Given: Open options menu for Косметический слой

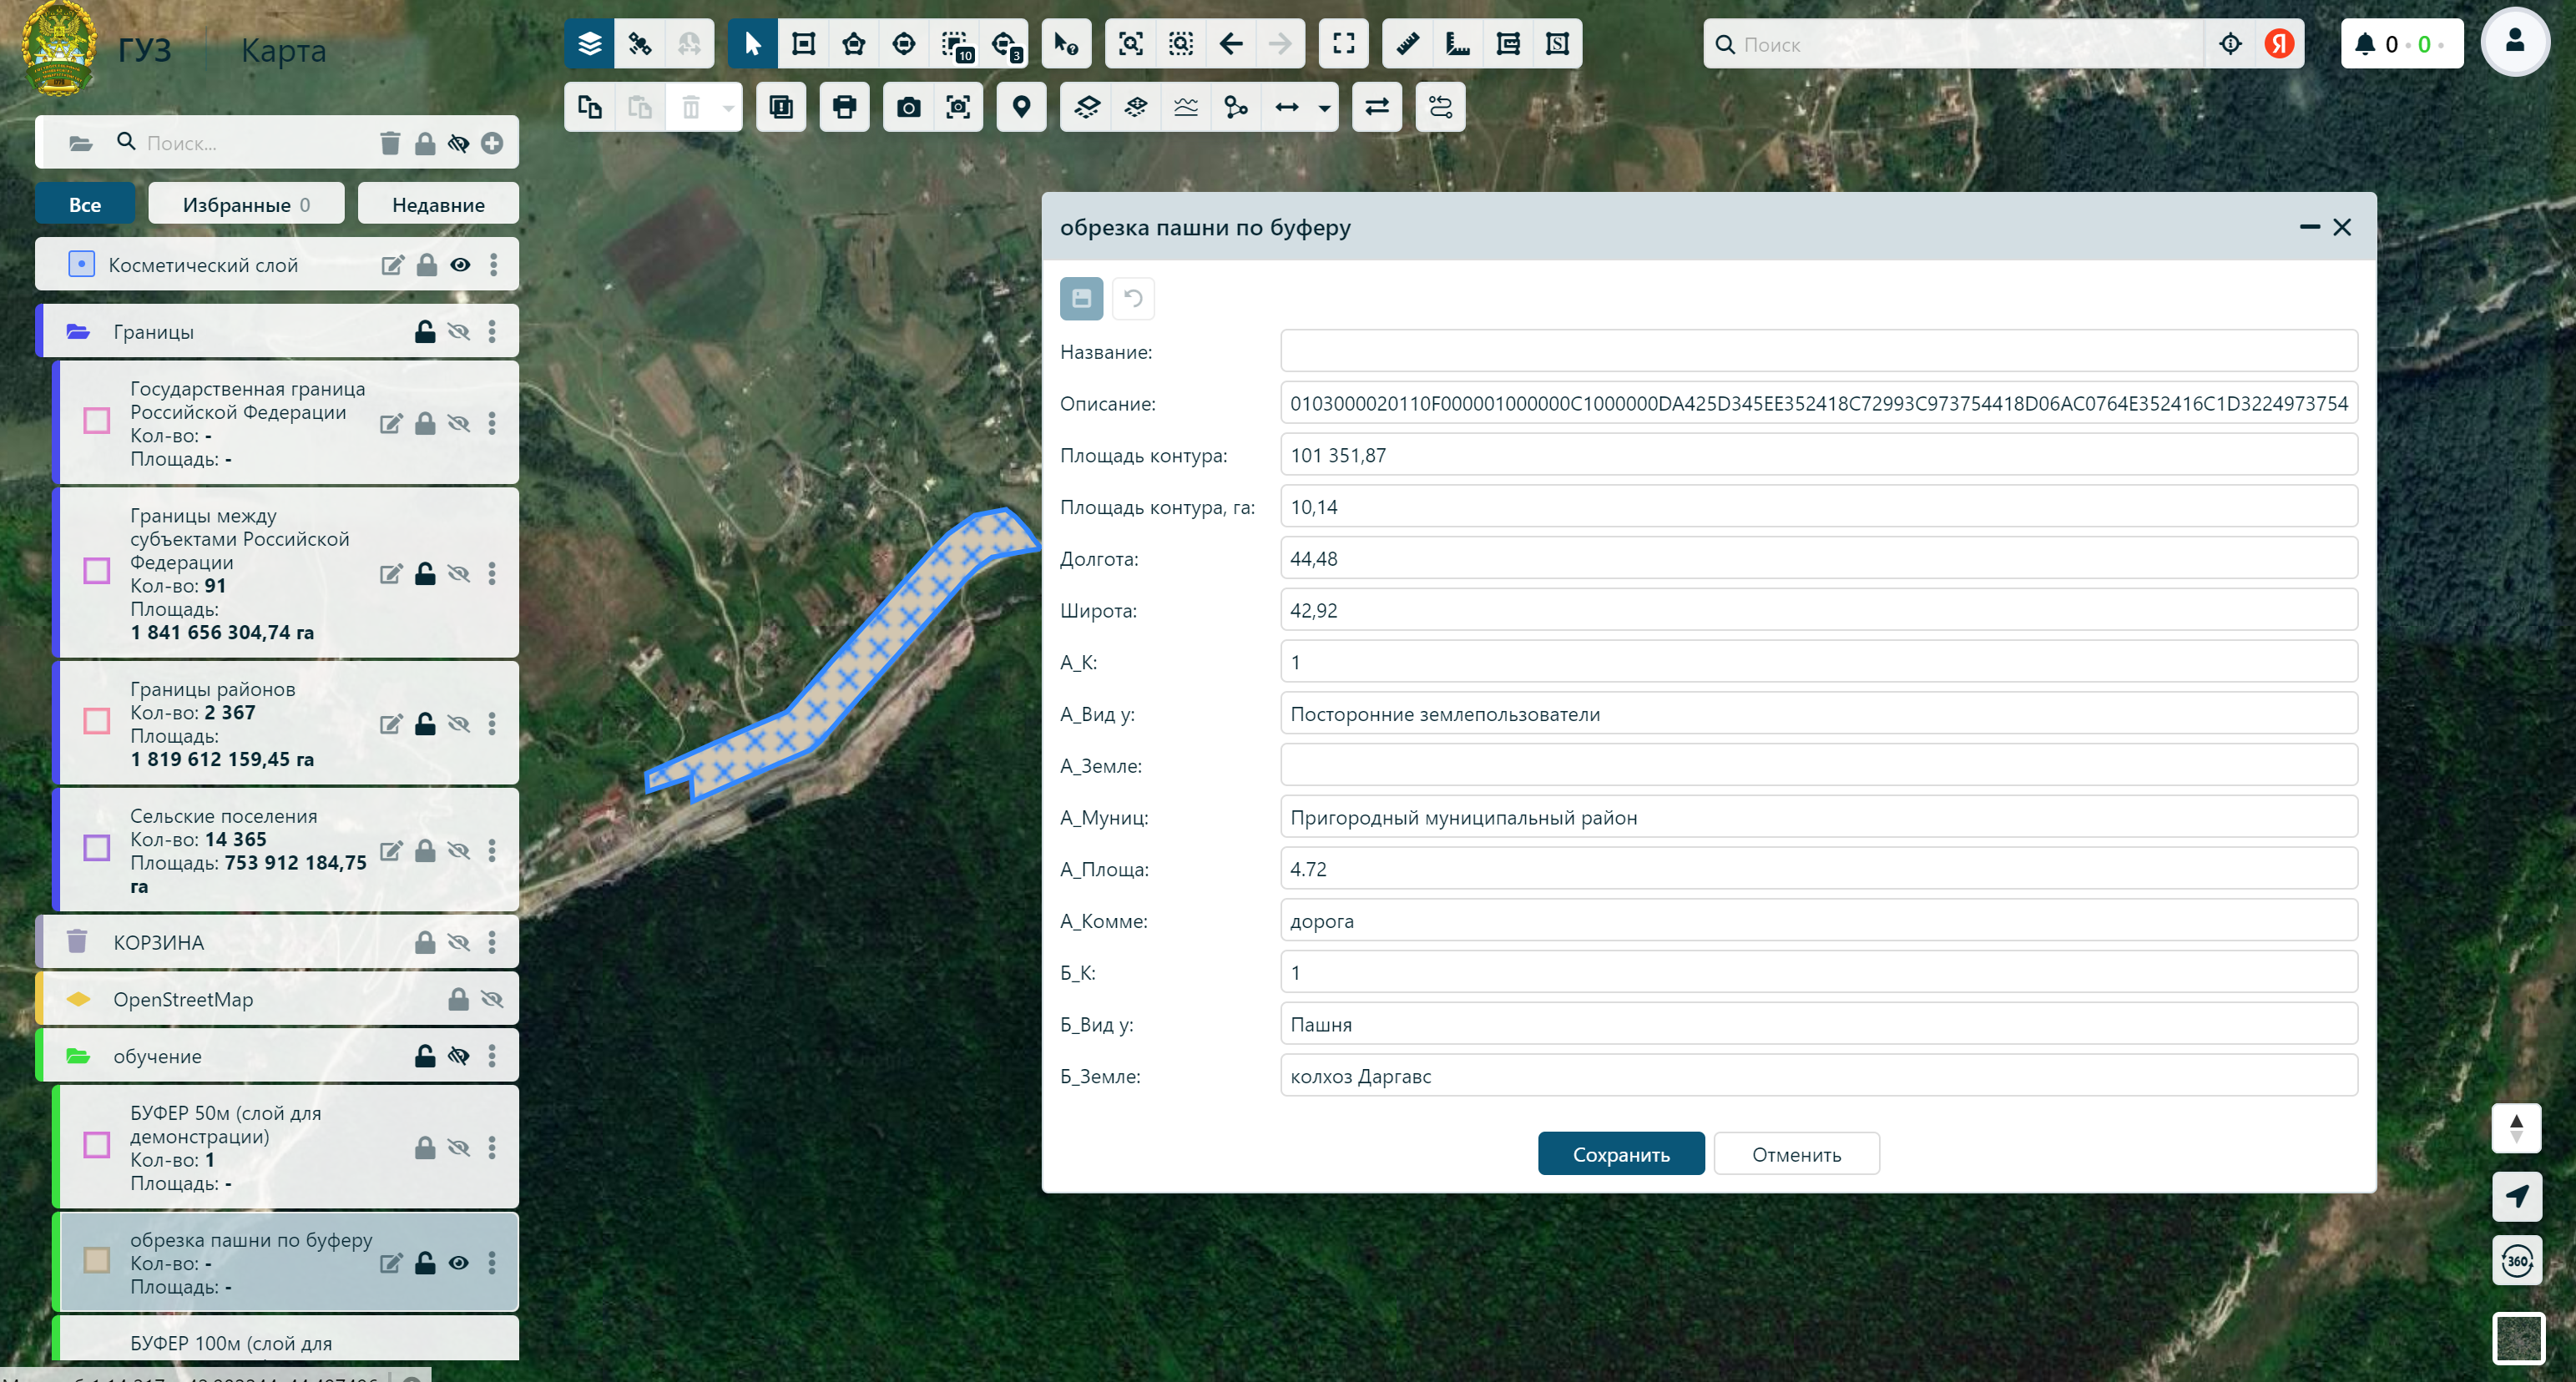Looking at the screenshot, I should 493,265.
